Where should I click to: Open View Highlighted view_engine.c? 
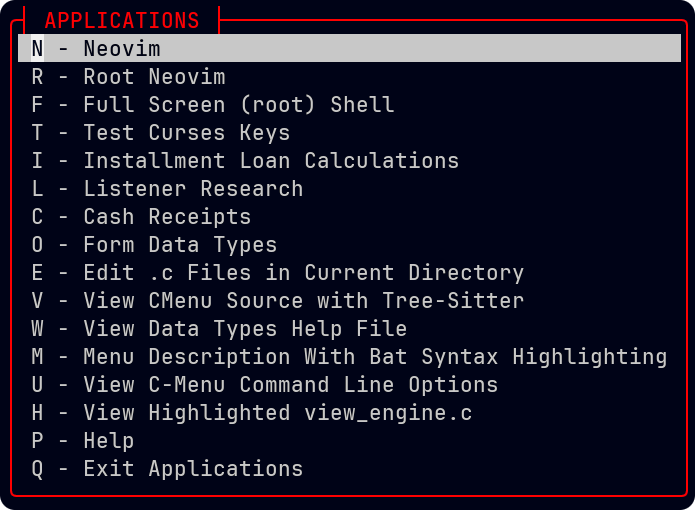pos(277,413)
